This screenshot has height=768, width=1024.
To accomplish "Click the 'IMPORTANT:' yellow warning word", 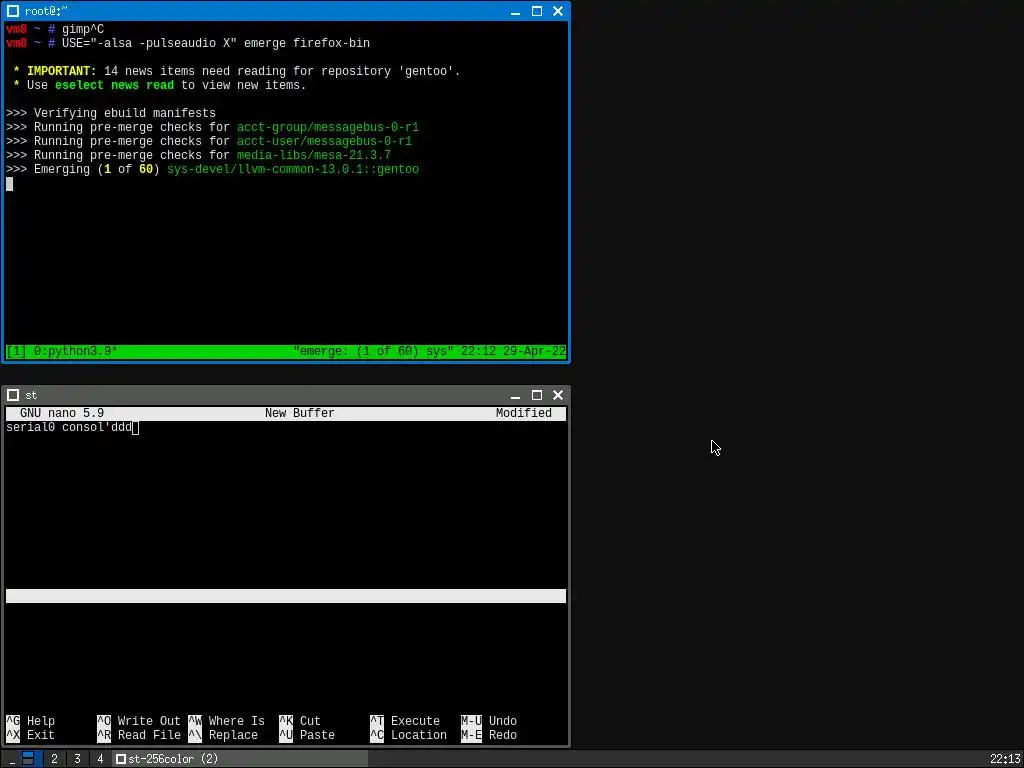I will point(61,71).
